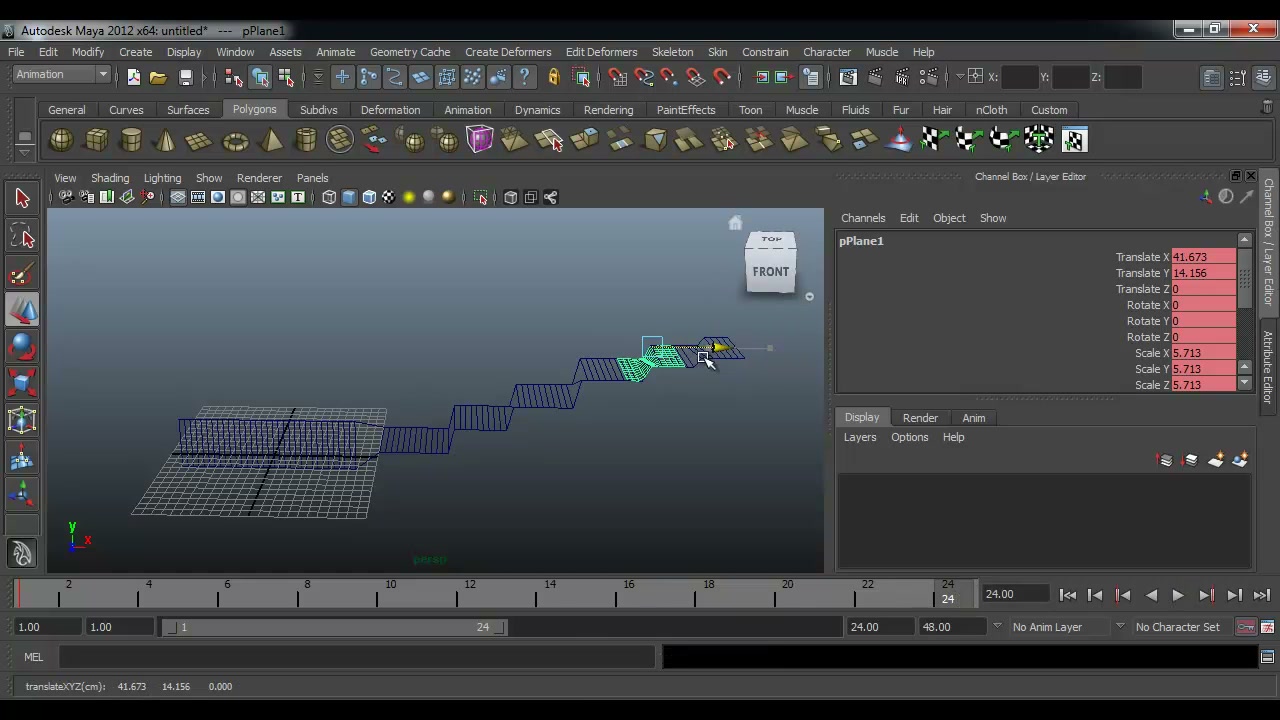Click the range slider bar end handle

click(x=502, y=627)
